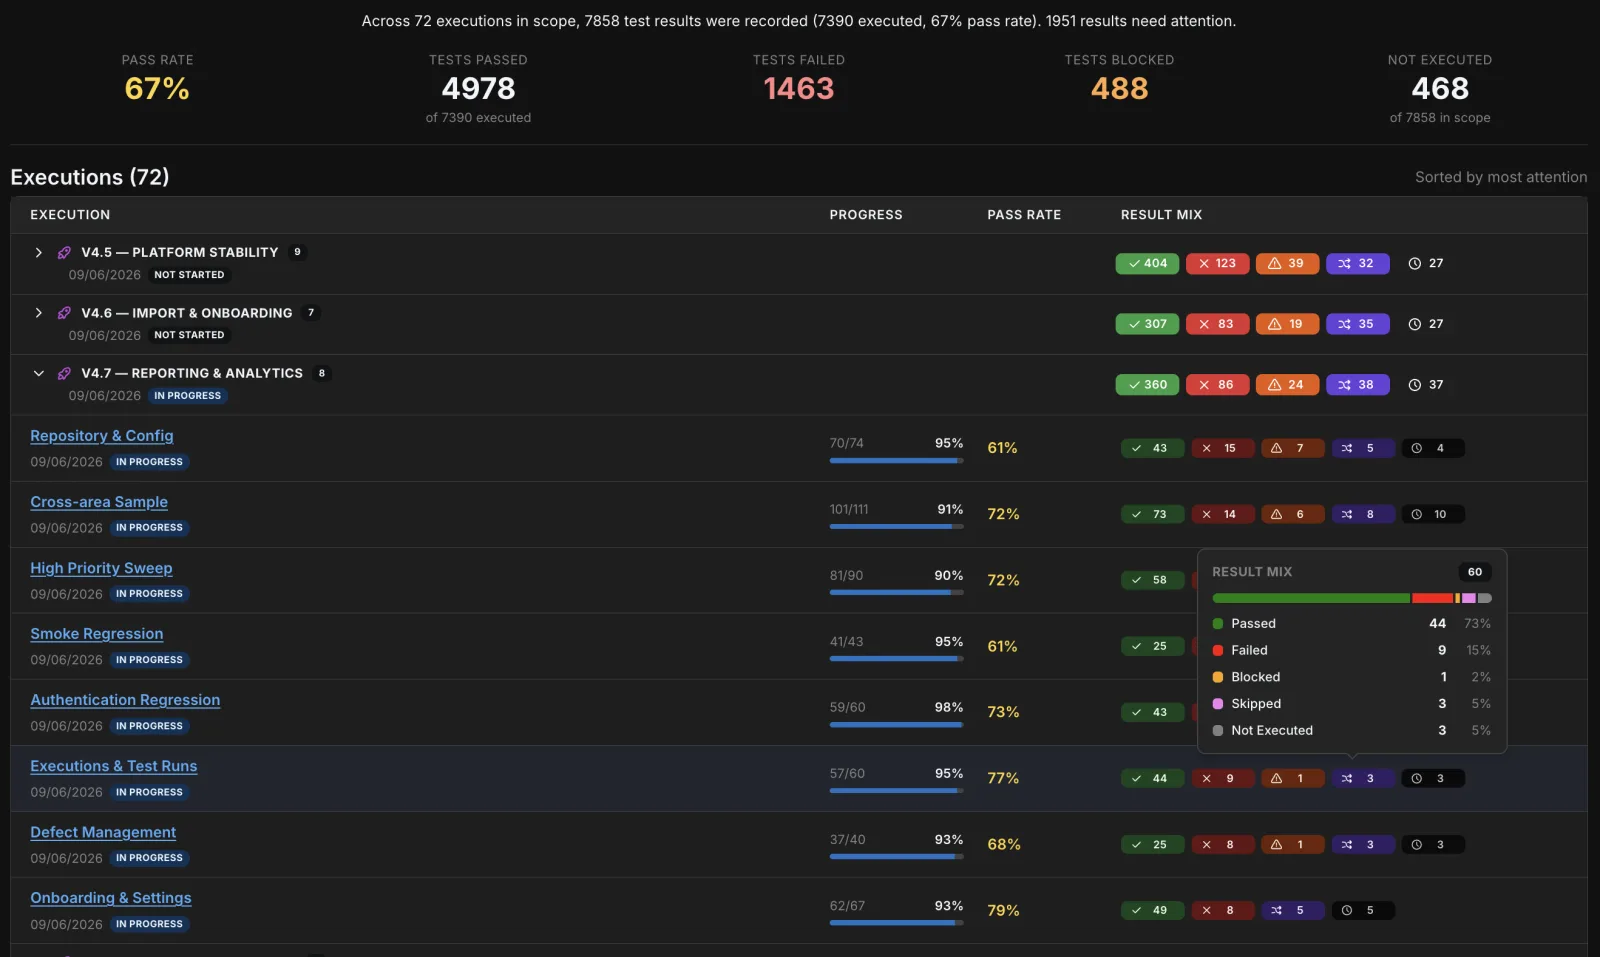Click the passed 307 badge for V4.6
Image resolution: width=1600 pixels, height=957 pixels.
point(1147,324)
